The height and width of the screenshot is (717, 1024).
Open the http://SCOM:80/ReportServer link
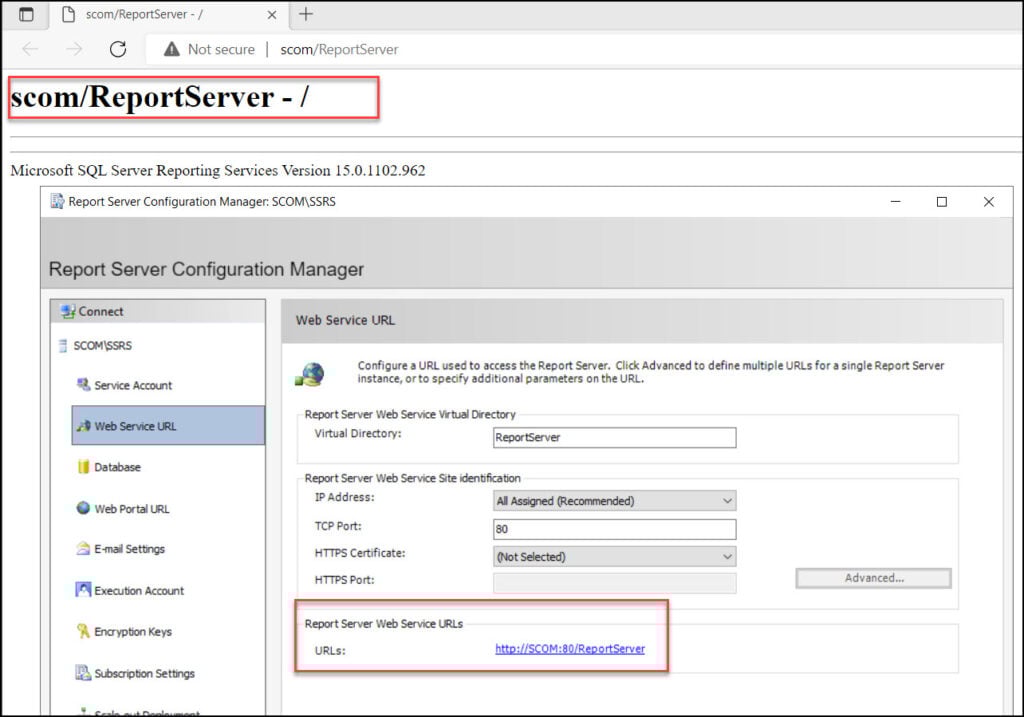(570, 649)
